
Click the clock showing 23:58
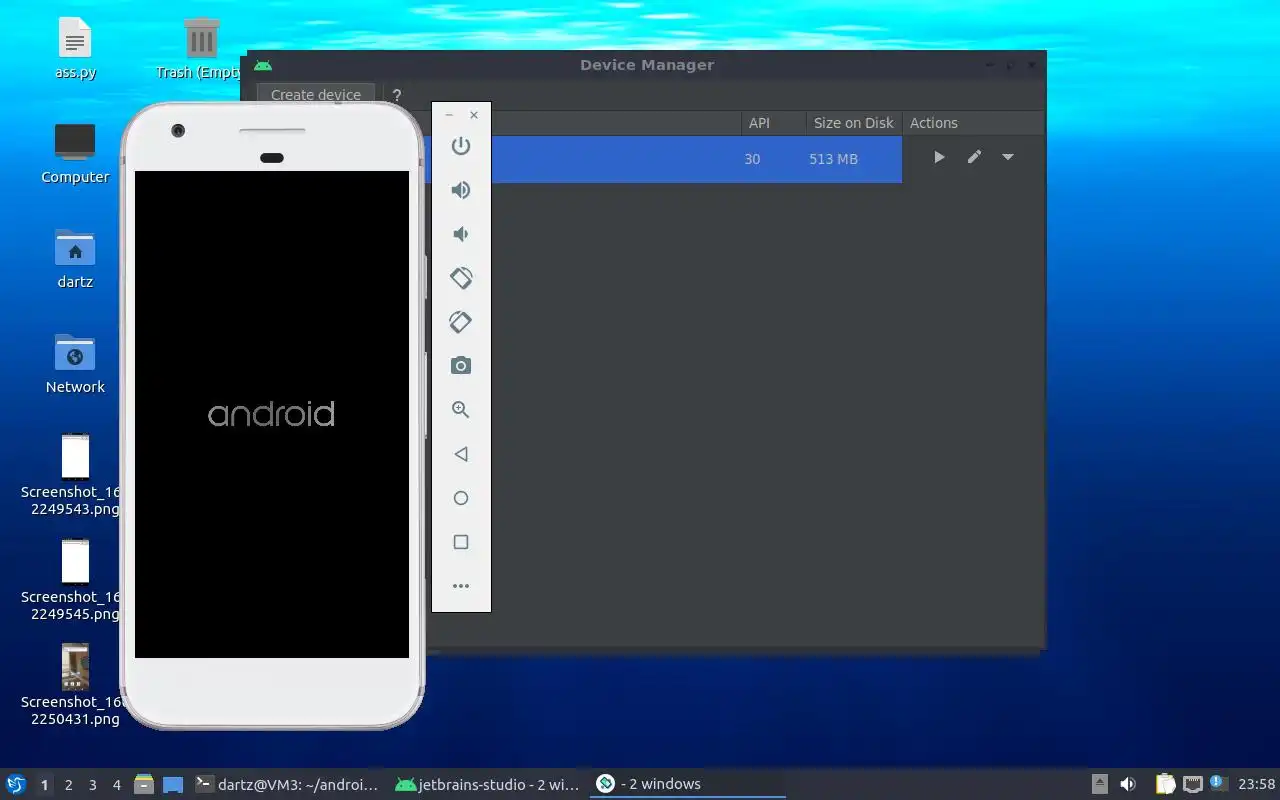pyautogui.click(x=1256, y=784)
